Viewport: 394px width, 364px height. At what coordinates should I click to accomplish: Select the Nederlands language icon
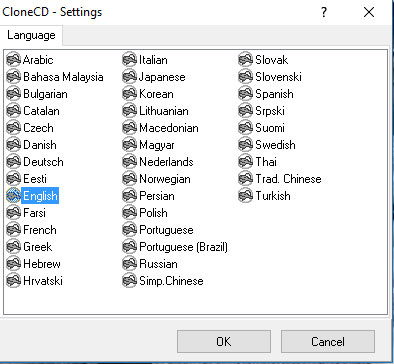129,162
